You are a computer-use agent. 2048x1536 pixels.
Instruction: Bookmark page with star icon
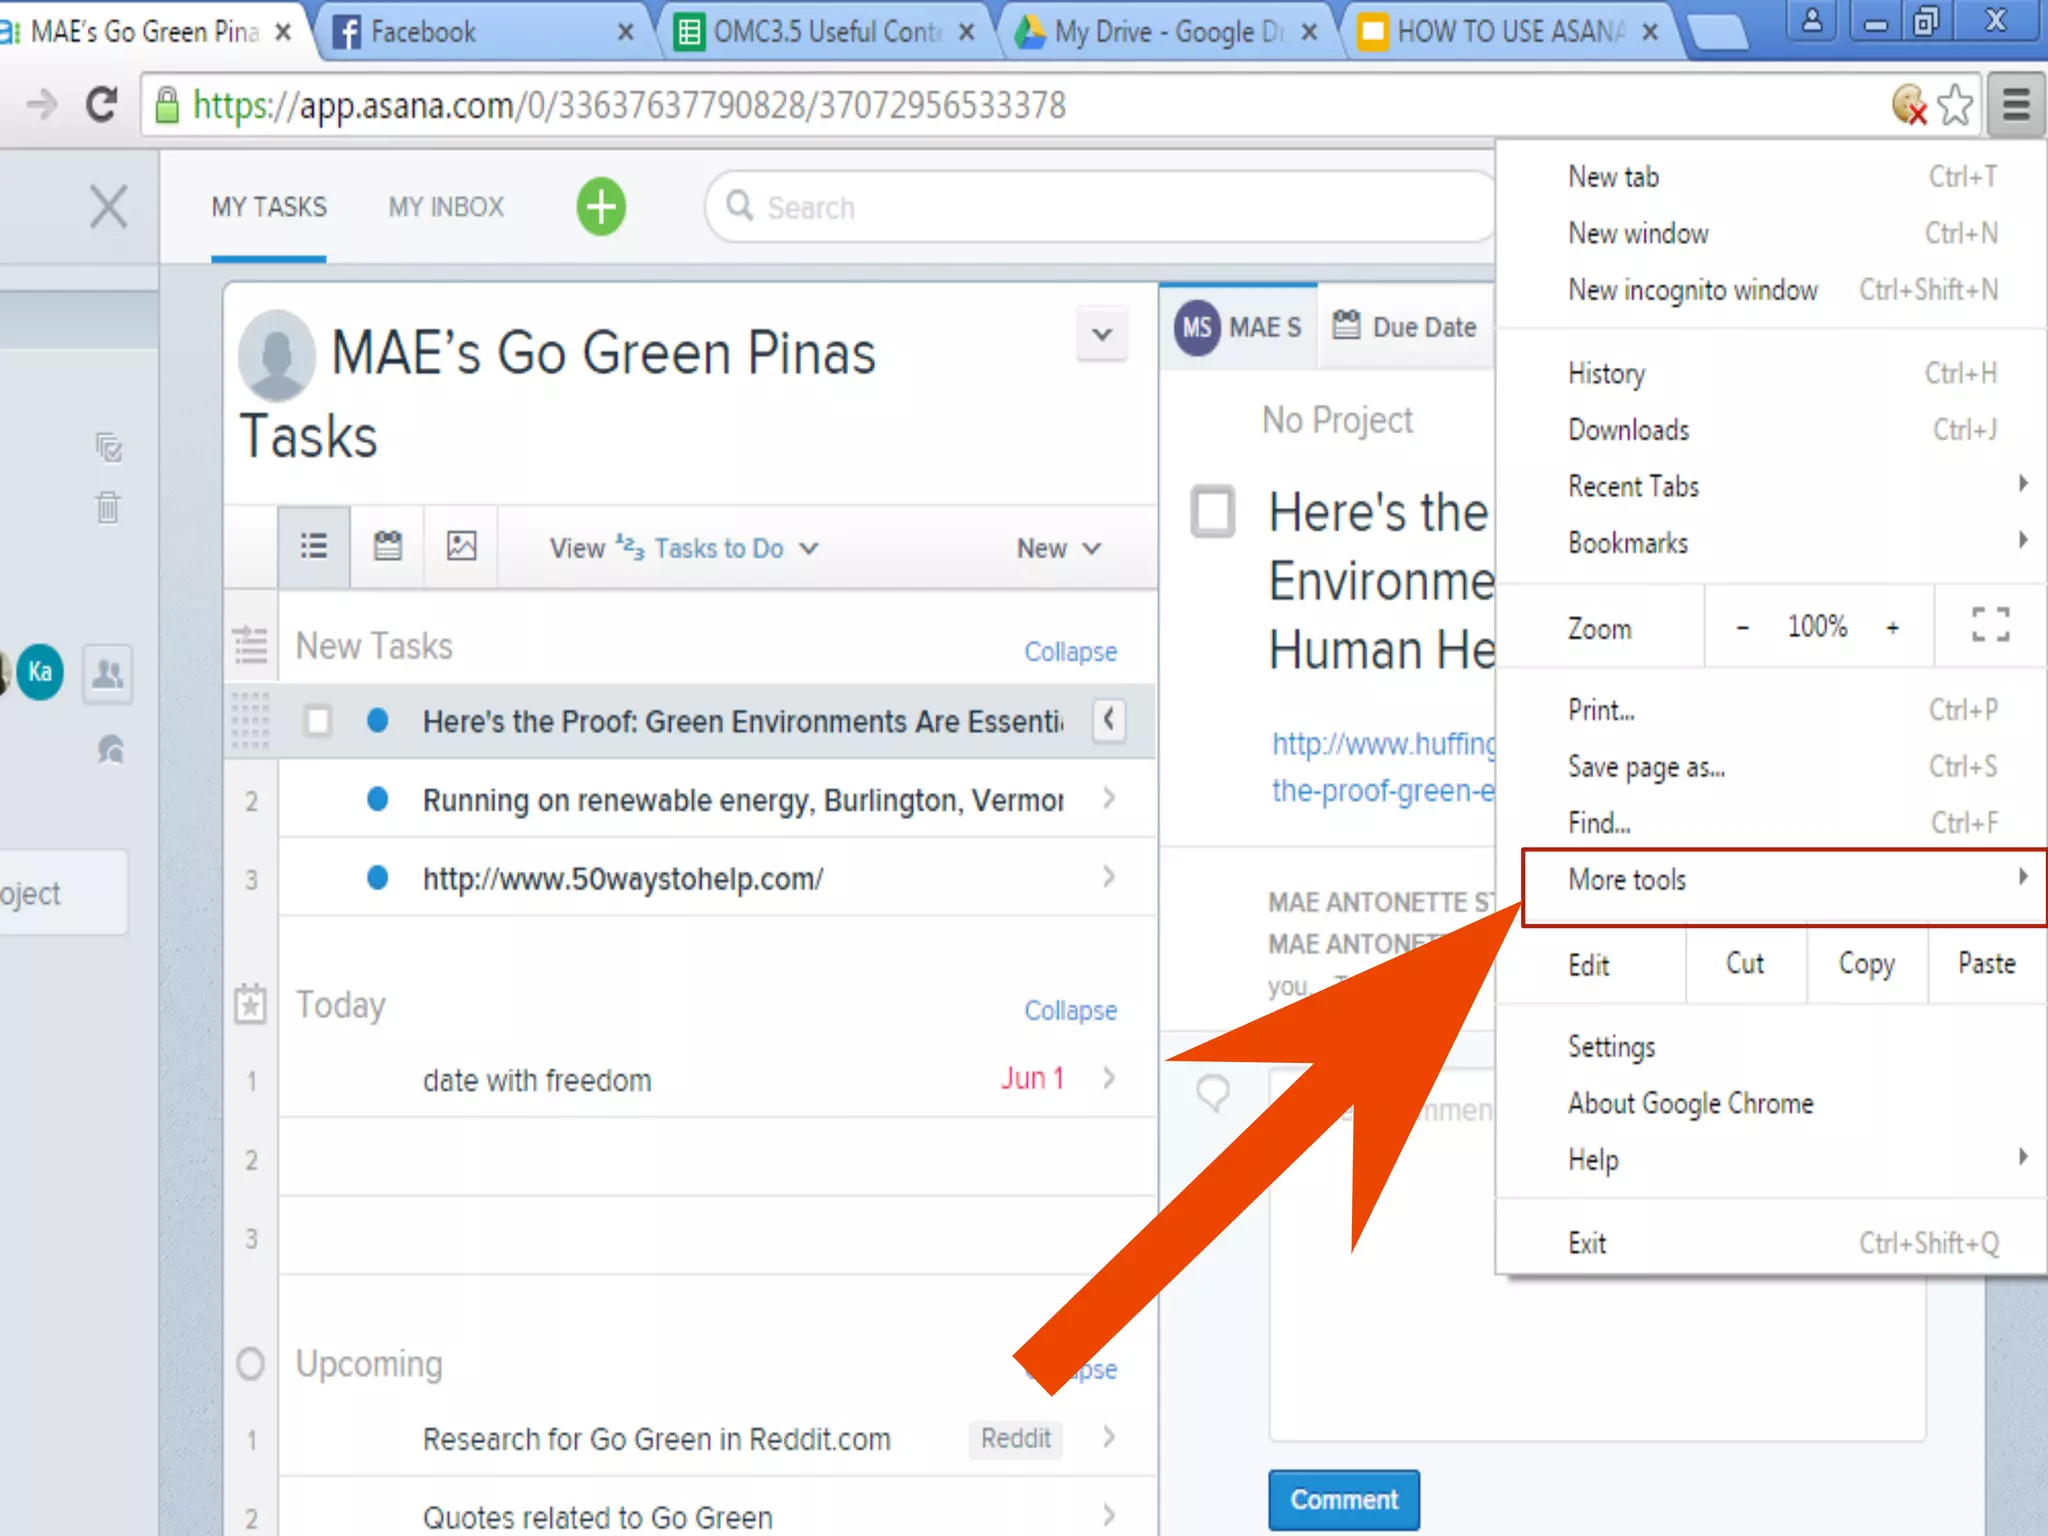pyautogui.click(x=1955, y=105)
